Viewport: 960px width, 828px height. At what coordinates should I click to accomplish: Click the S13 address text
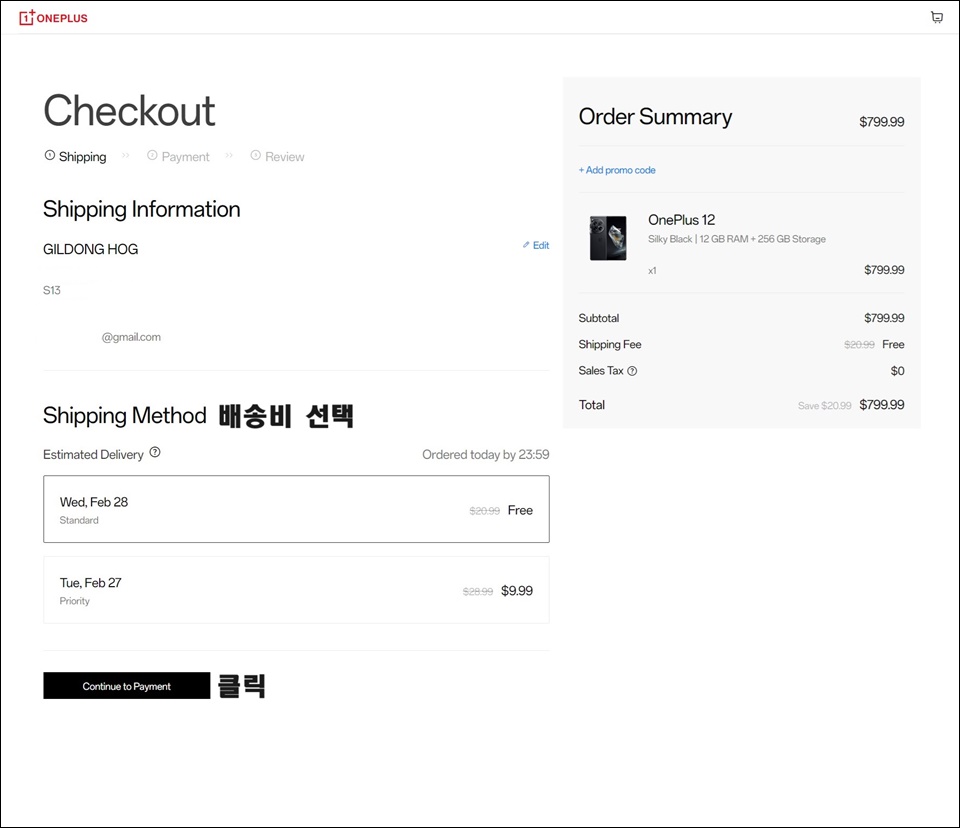point(51,290)
